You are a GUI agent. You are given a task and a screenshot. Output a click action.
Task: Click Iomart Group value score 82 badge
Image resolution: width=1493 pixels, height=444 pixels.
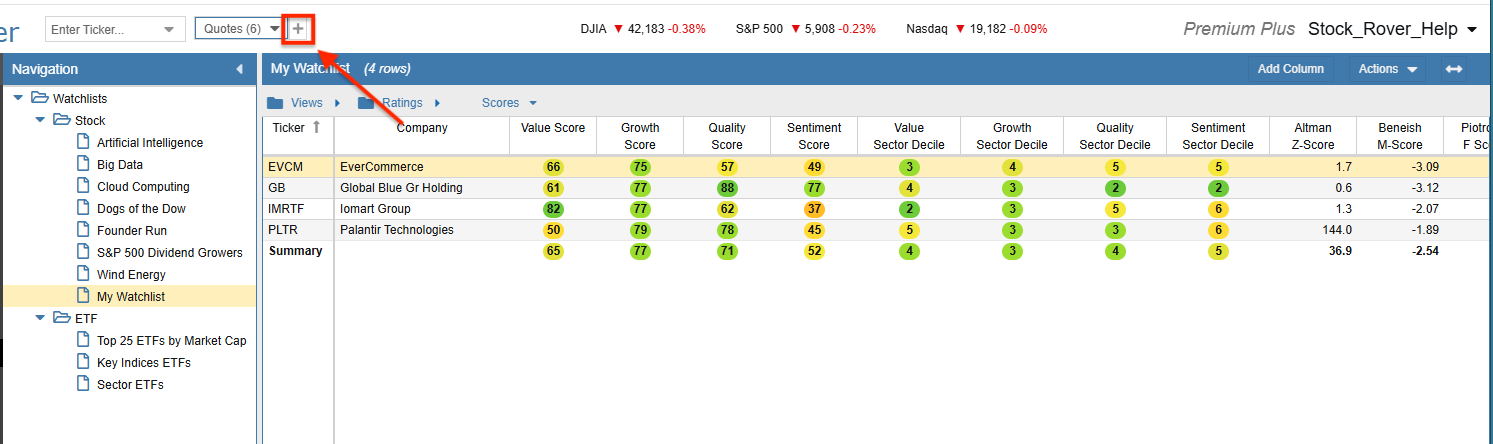[x=553, y=209]
